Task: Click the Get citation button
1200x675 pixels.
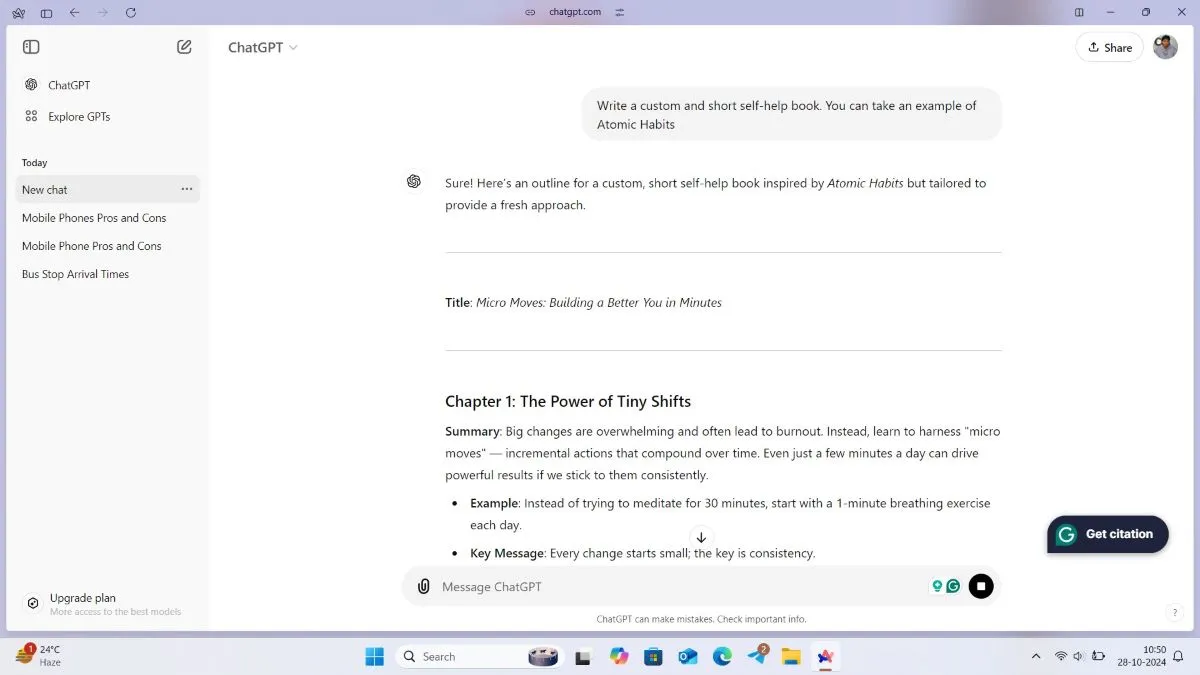Action: point(1108,534)
